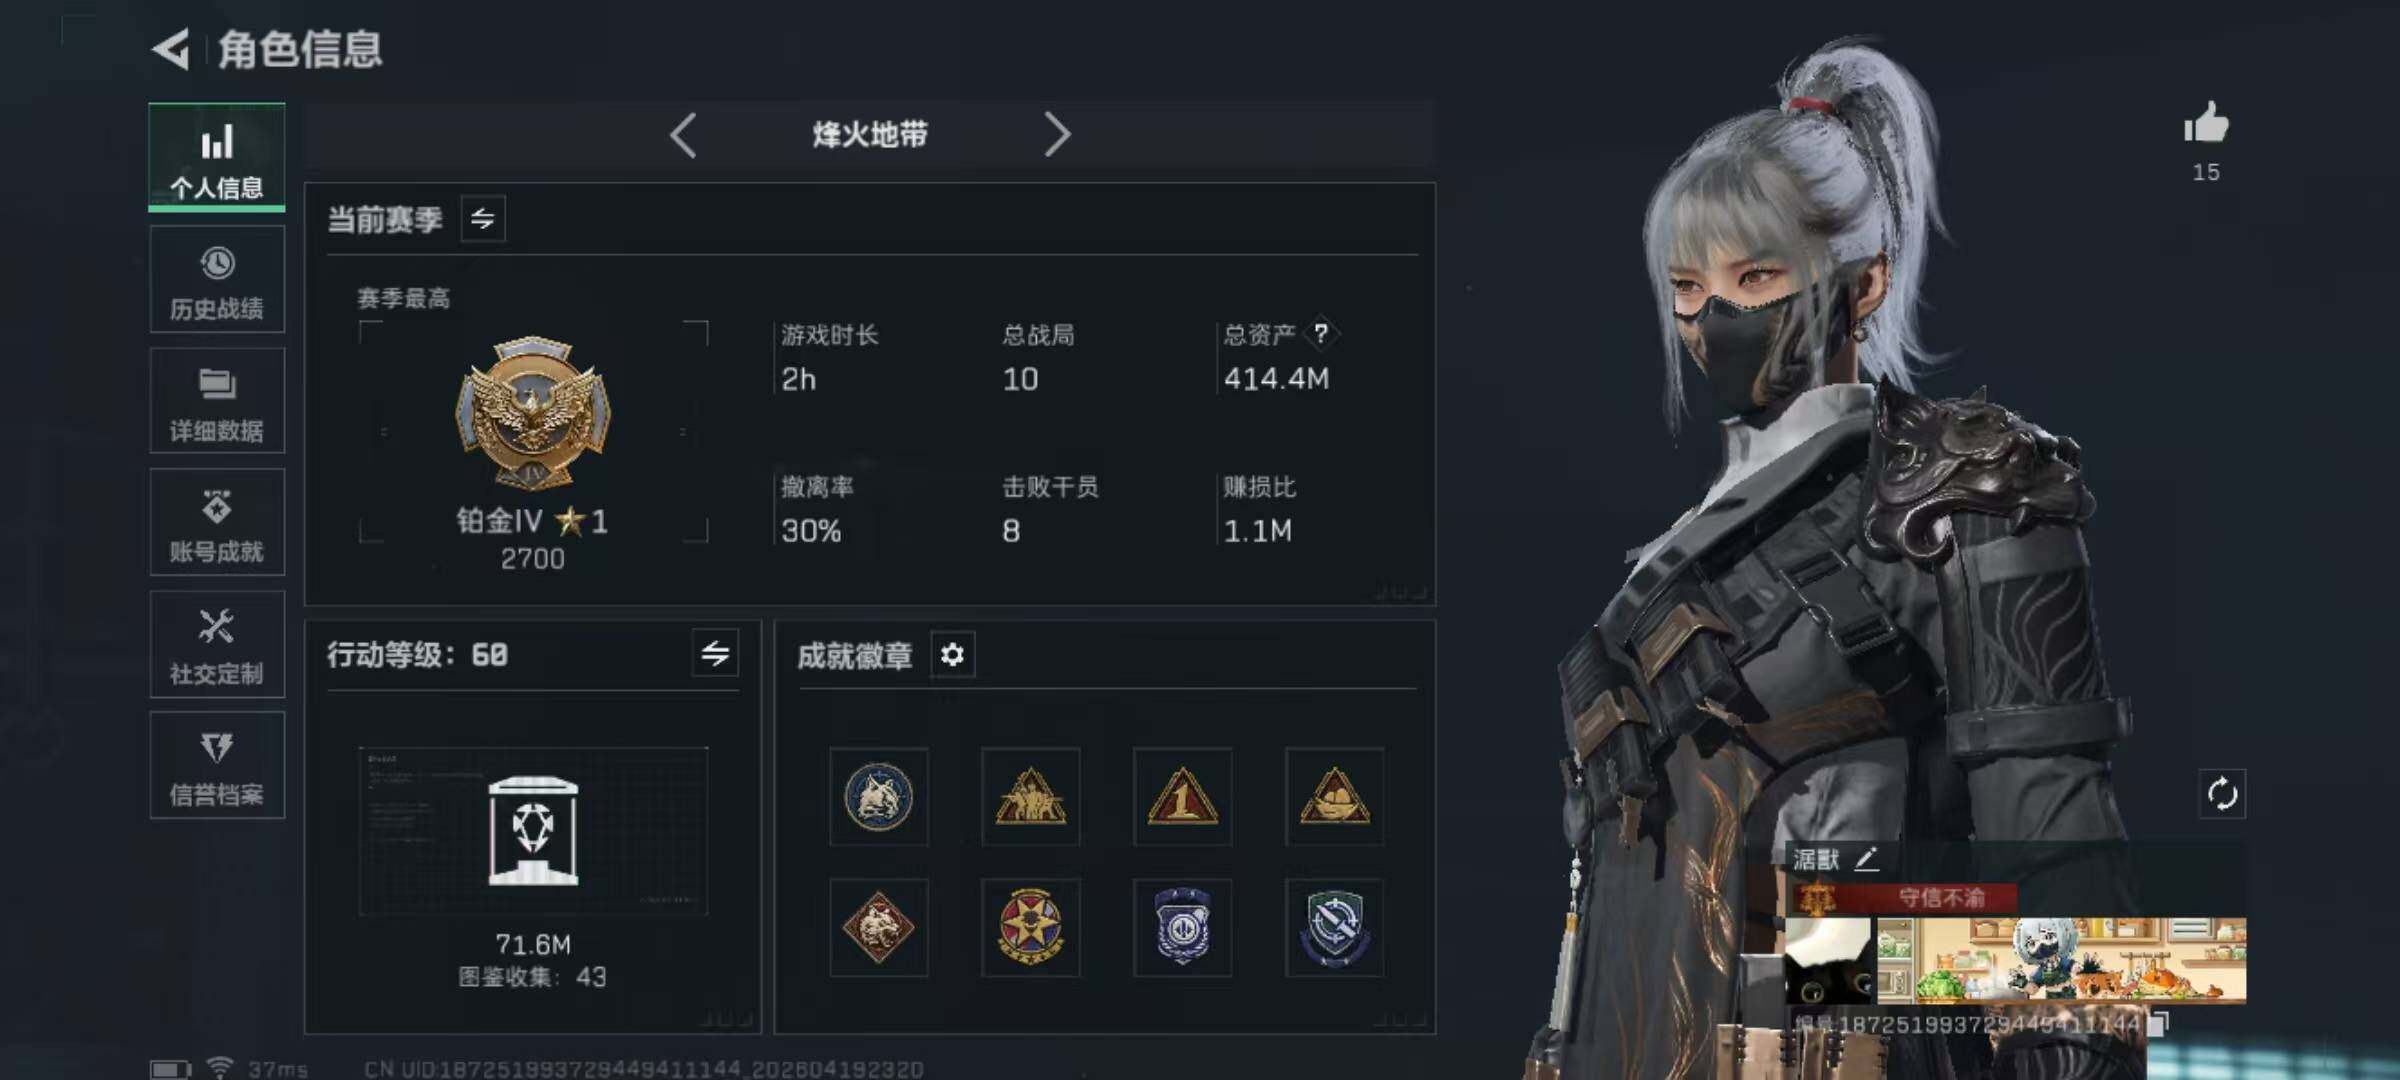Edit nickname with the pencil icon
The height and width of the screenshot is (1080, 2400).
point(1866,858)
